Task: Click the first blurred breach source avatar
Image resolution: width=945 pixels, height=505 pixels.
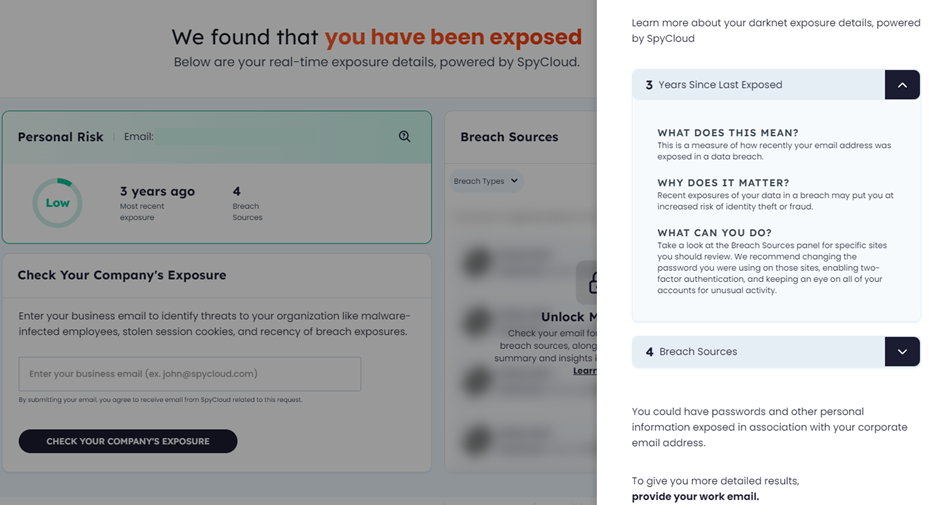Action: point(477,262)
